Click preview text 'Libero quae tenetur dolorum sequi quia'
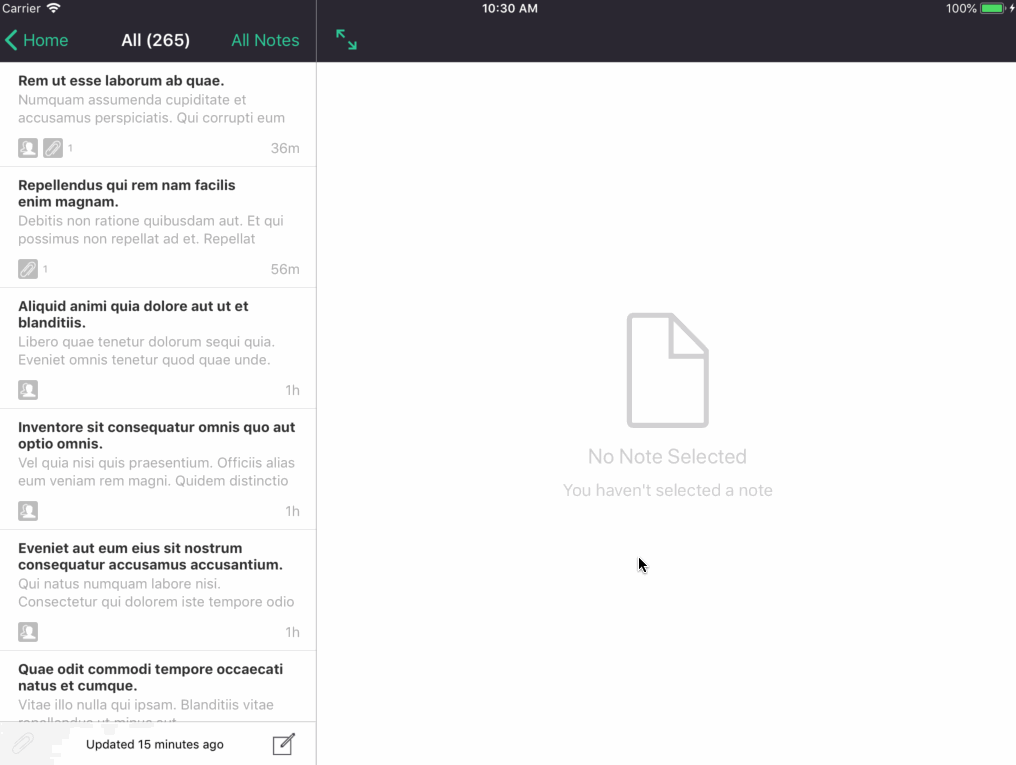 [146, 341]
